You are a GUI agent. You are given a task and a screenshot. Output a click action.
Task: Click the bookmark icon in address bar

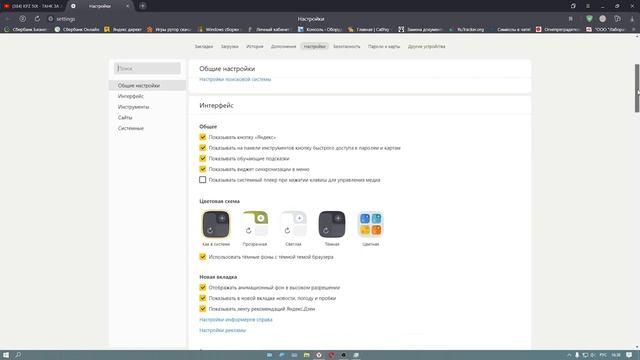click(x=571, y=19)
